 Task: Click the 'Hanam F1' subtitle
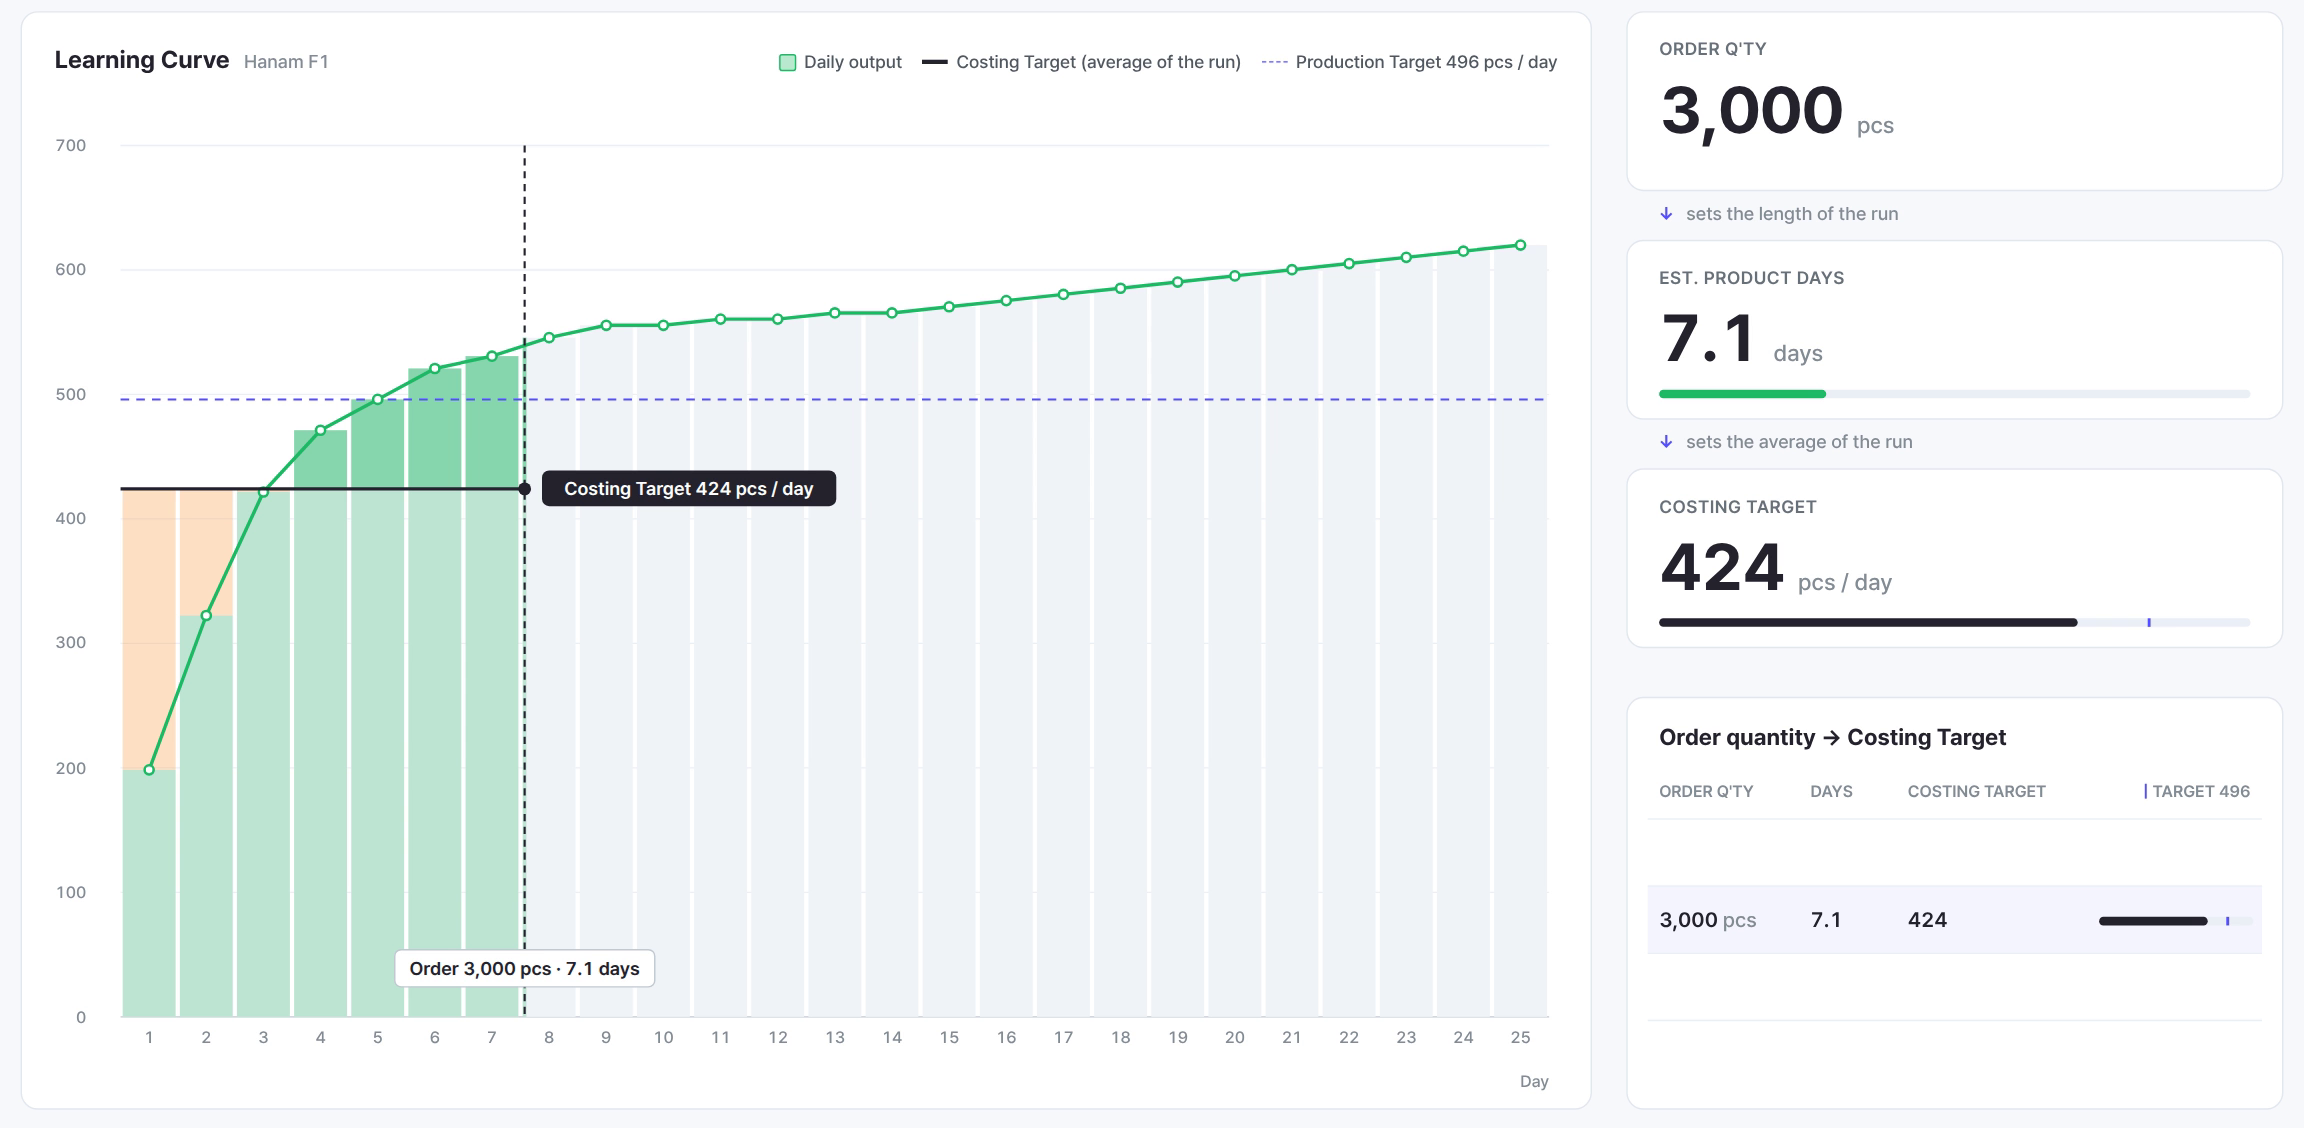286,62
